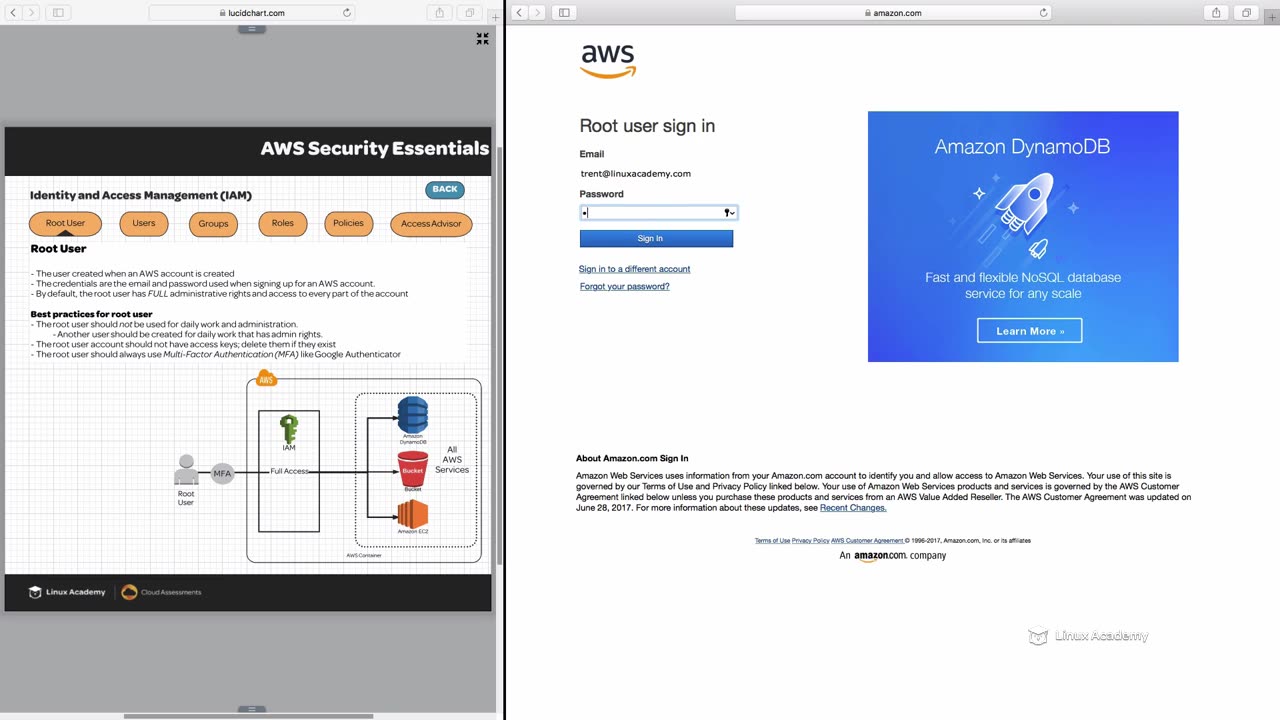Go back in the Lucidchart Safari window

(x=13, y=13)
